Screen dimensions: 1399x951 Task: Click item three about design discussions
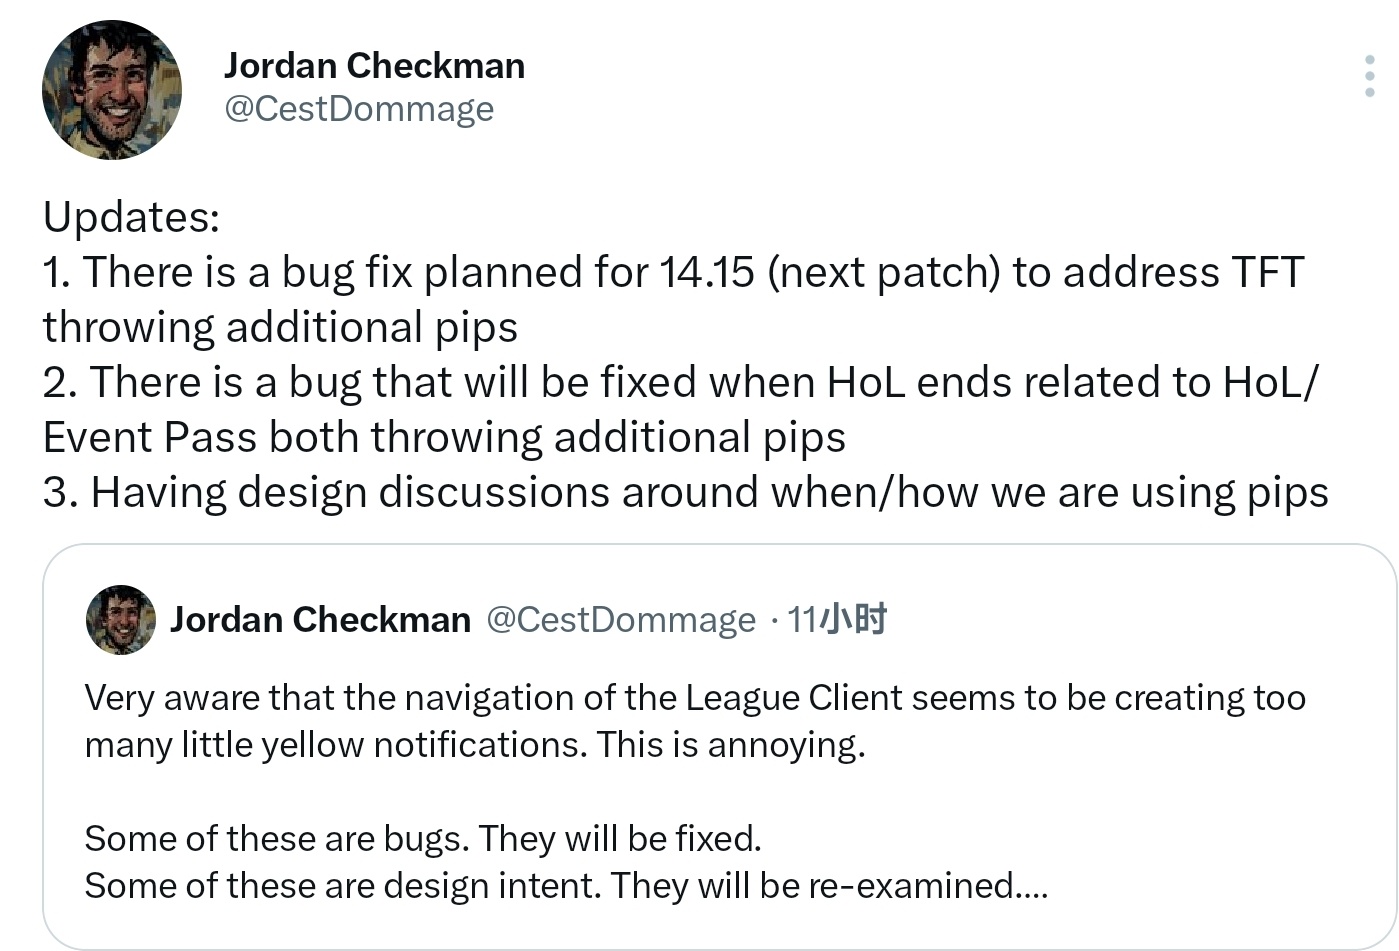[x=686, y=493]
